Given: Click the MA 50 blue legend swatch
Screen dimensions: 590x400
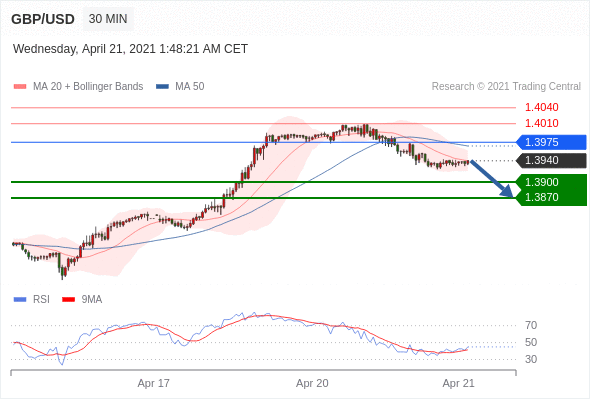Looking at the screenshot, I should (163, 87).
